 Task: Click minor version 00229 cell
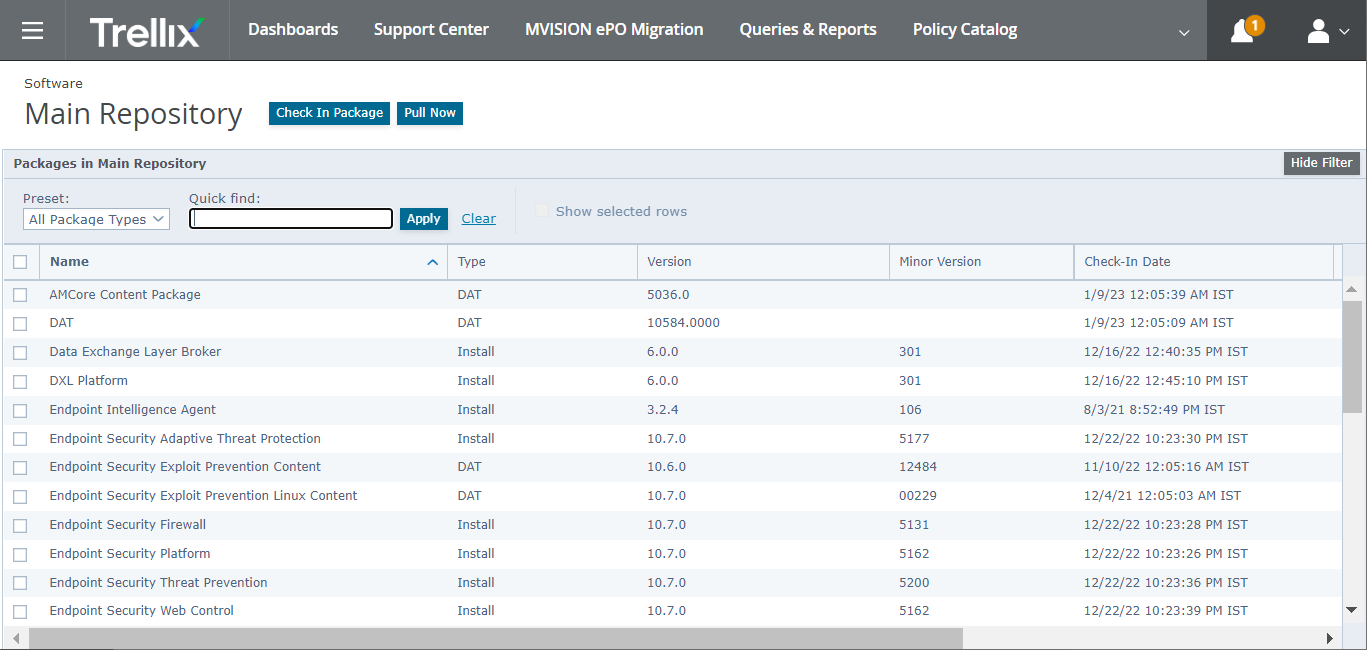(917, 496)
